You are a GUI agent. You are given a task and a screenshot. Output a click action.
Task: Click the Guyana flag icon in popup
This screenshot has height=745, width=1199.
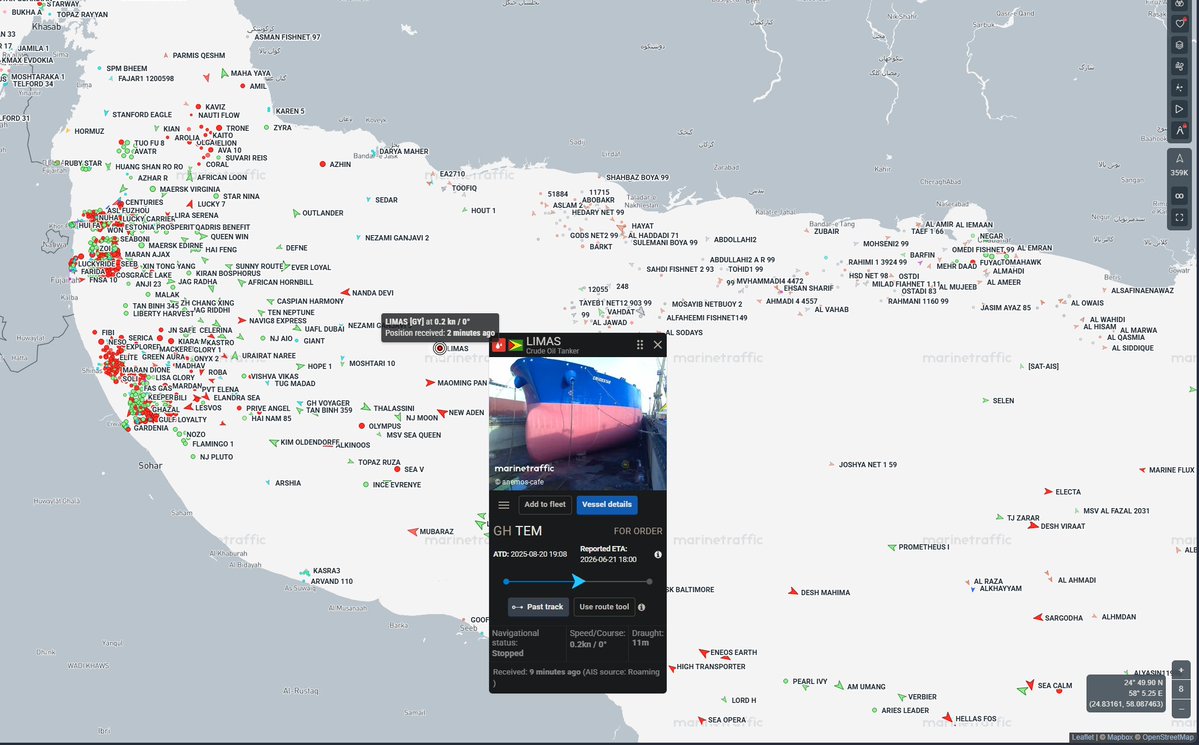click(x=516, y=345)
